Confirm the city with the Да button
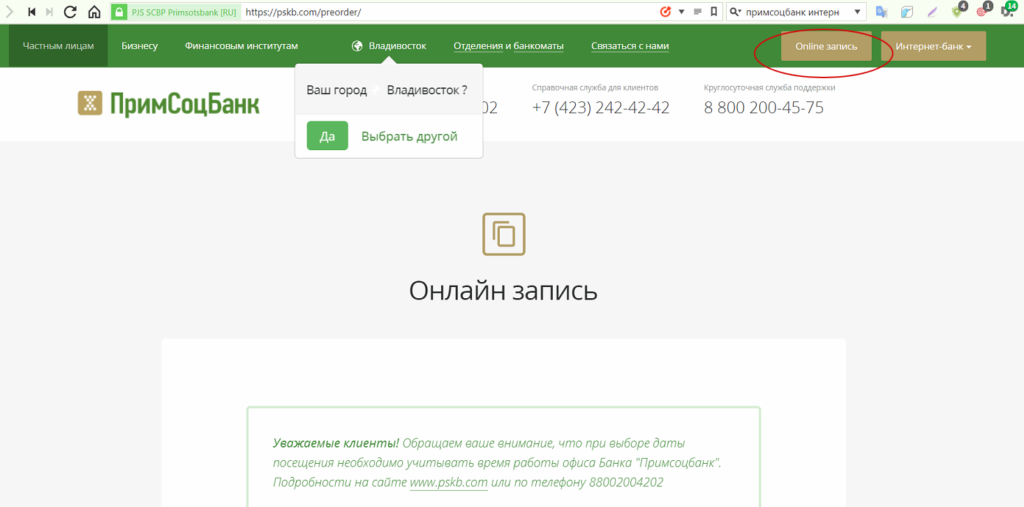This screenshot has height=507, width=1024. pyautogui.click(x=327, y=136)
